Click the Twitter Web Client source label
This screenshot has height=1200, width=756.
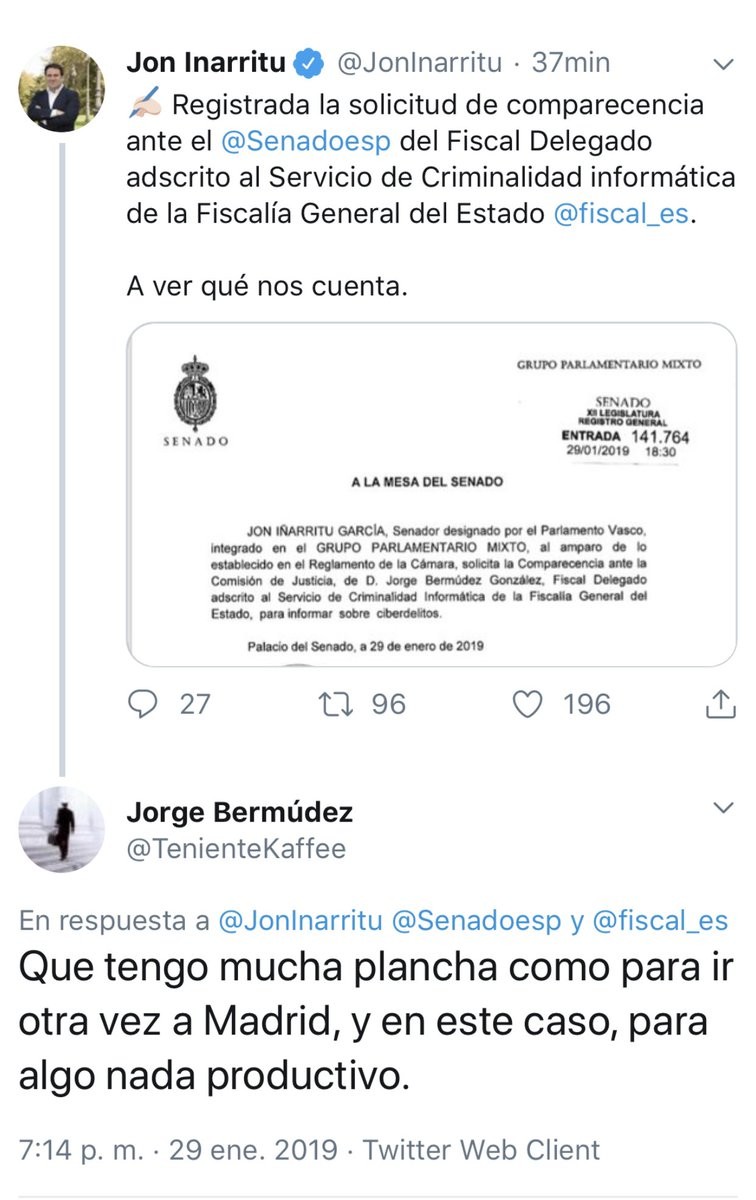tap(481, 1150)
